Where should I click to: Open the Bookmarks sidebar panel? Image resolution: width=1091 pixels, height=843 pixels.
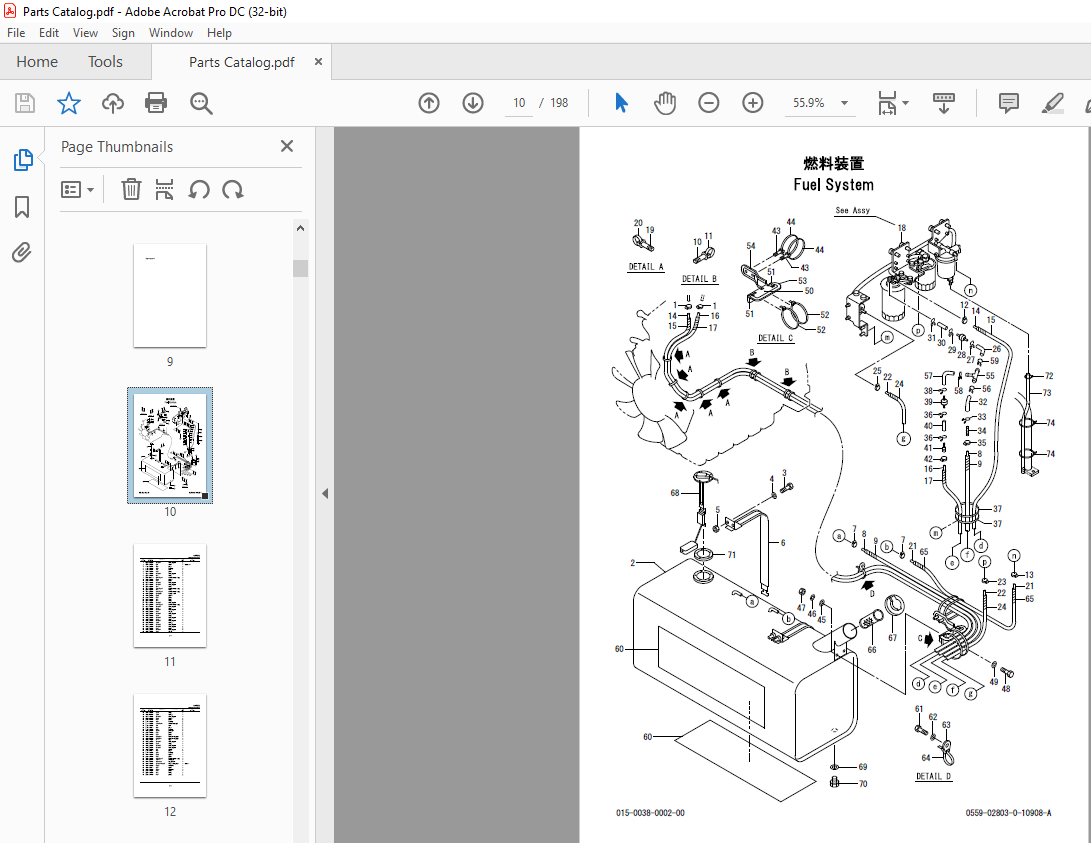22,207
